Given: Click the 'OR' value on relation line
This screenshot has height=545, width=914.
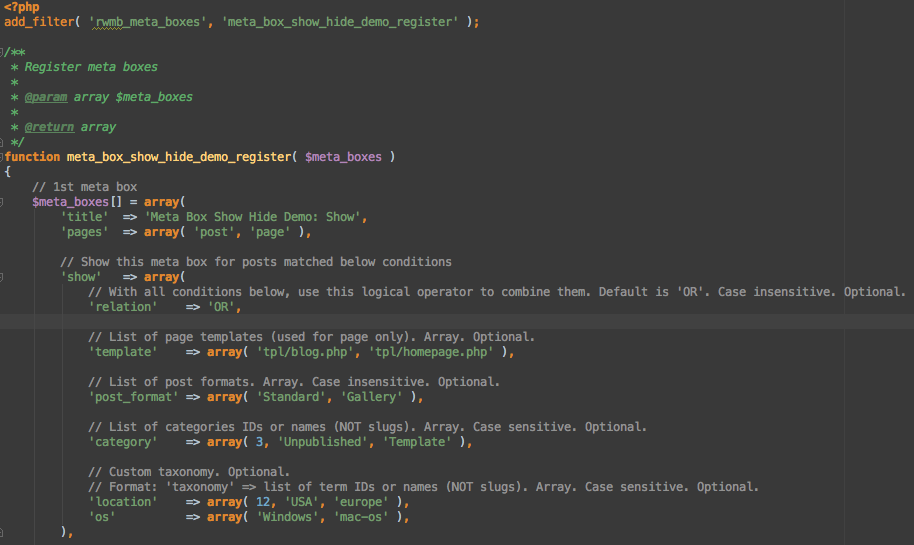Looking at the screenshot, I should pos(221,307).
